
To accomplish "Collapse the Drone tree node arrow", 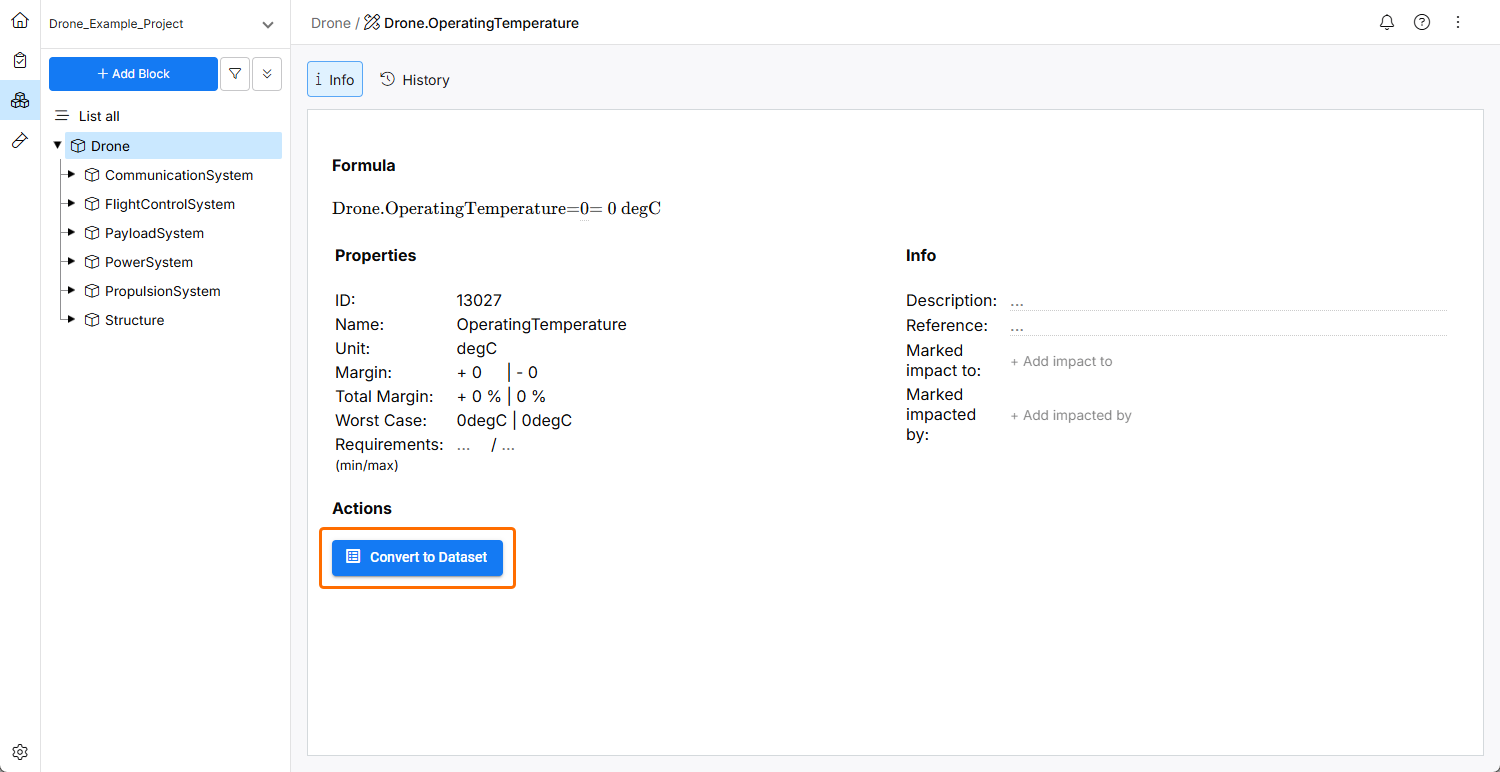I will (57, 146).
